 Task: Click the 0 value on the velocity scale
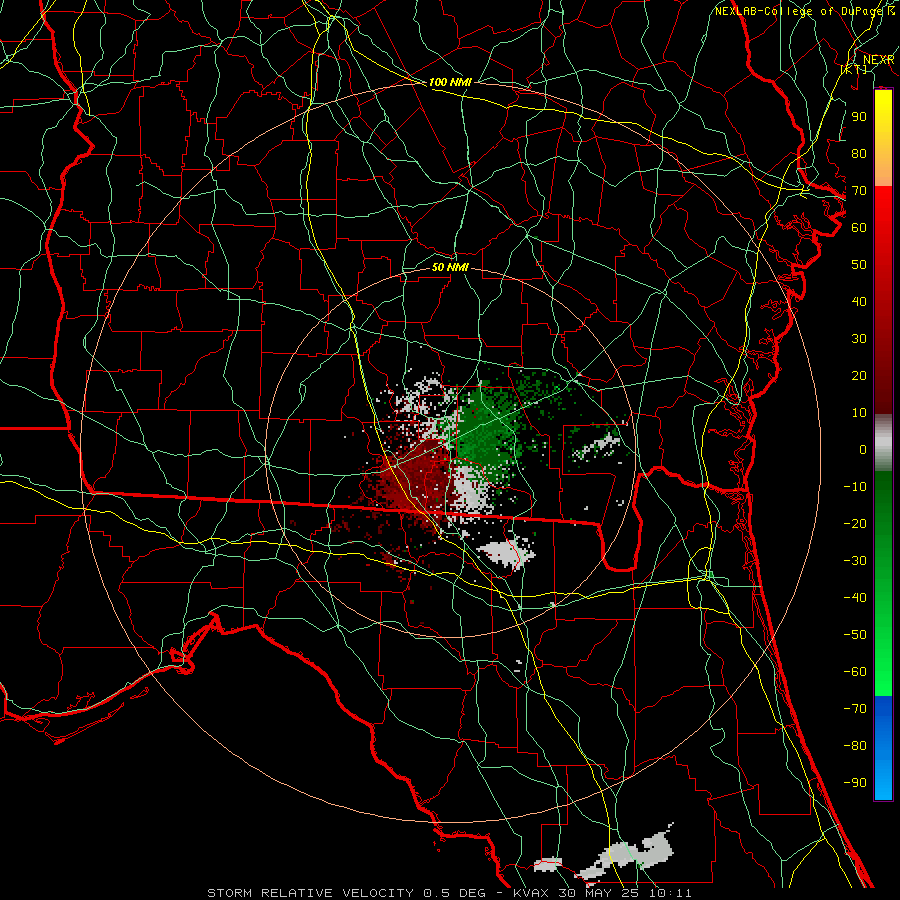863,449
